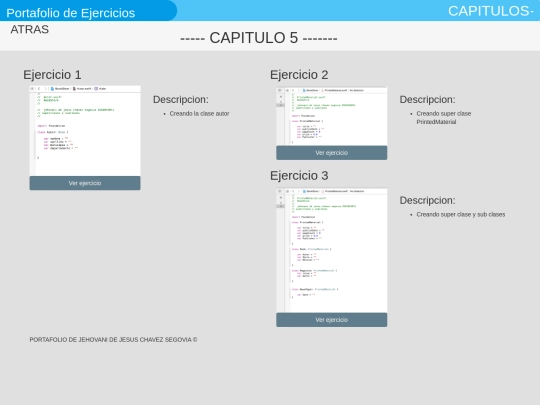The height and width of the screenshot is (405, 540).
Task: Click the Descripcion heading beside Ejercicio 2
Action: 427,100
